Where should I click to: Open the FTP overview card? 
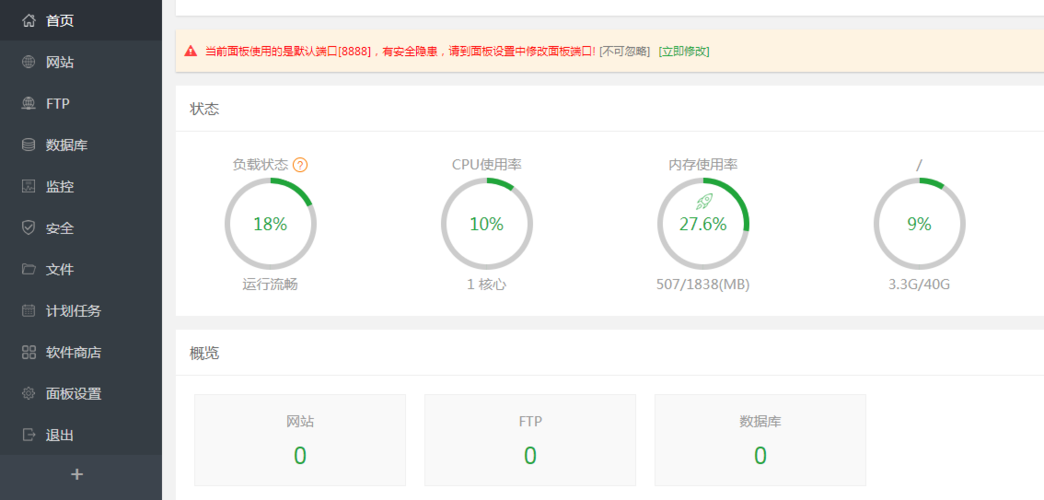tap(530, 439)
